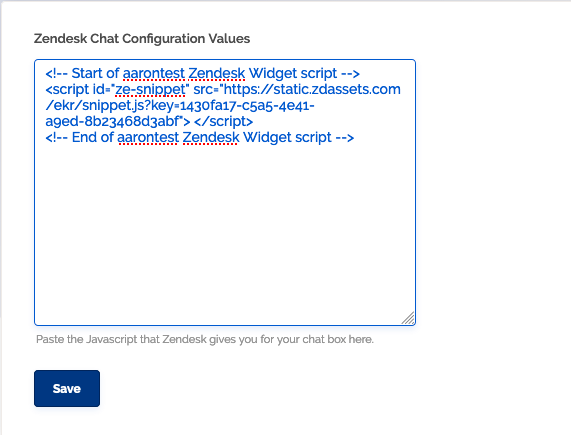The width and height of the screenshot is (571, 435).
Task: Click the 'static.zdassets.com' URL text
Action: tap(337, 89)
